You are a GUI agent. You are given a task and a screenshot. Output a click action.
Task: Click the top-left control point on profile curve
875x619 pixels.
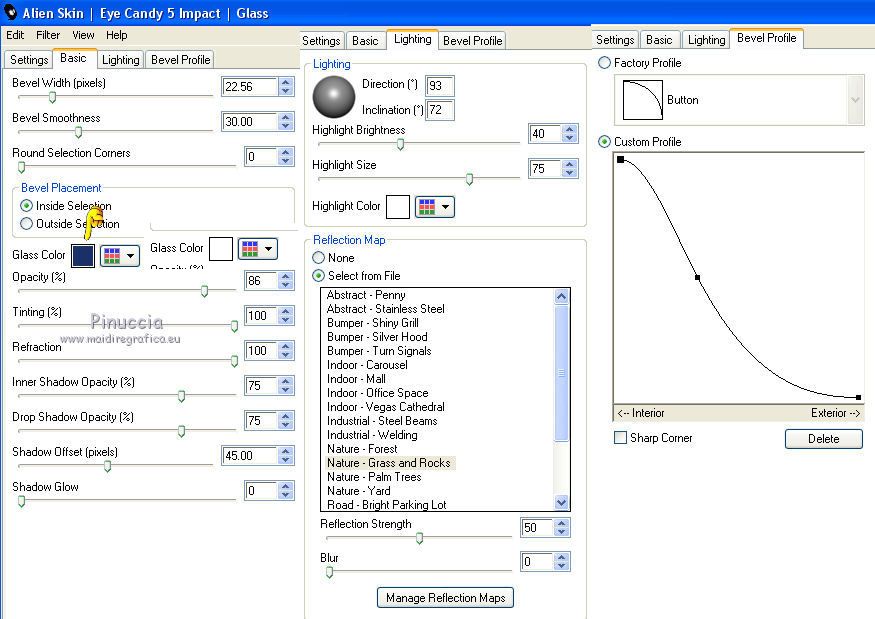click(621, 160)
